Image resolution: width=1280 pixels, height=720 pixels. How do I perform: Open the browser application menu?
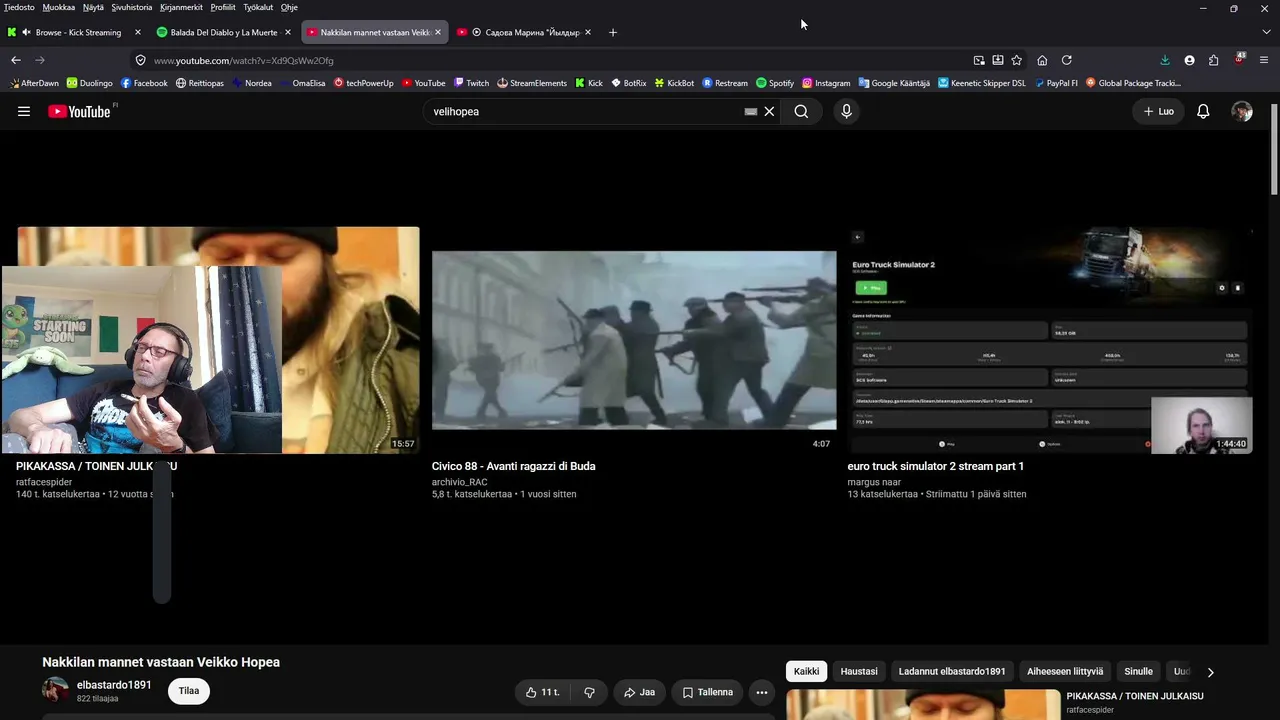tap(1264, 60)
